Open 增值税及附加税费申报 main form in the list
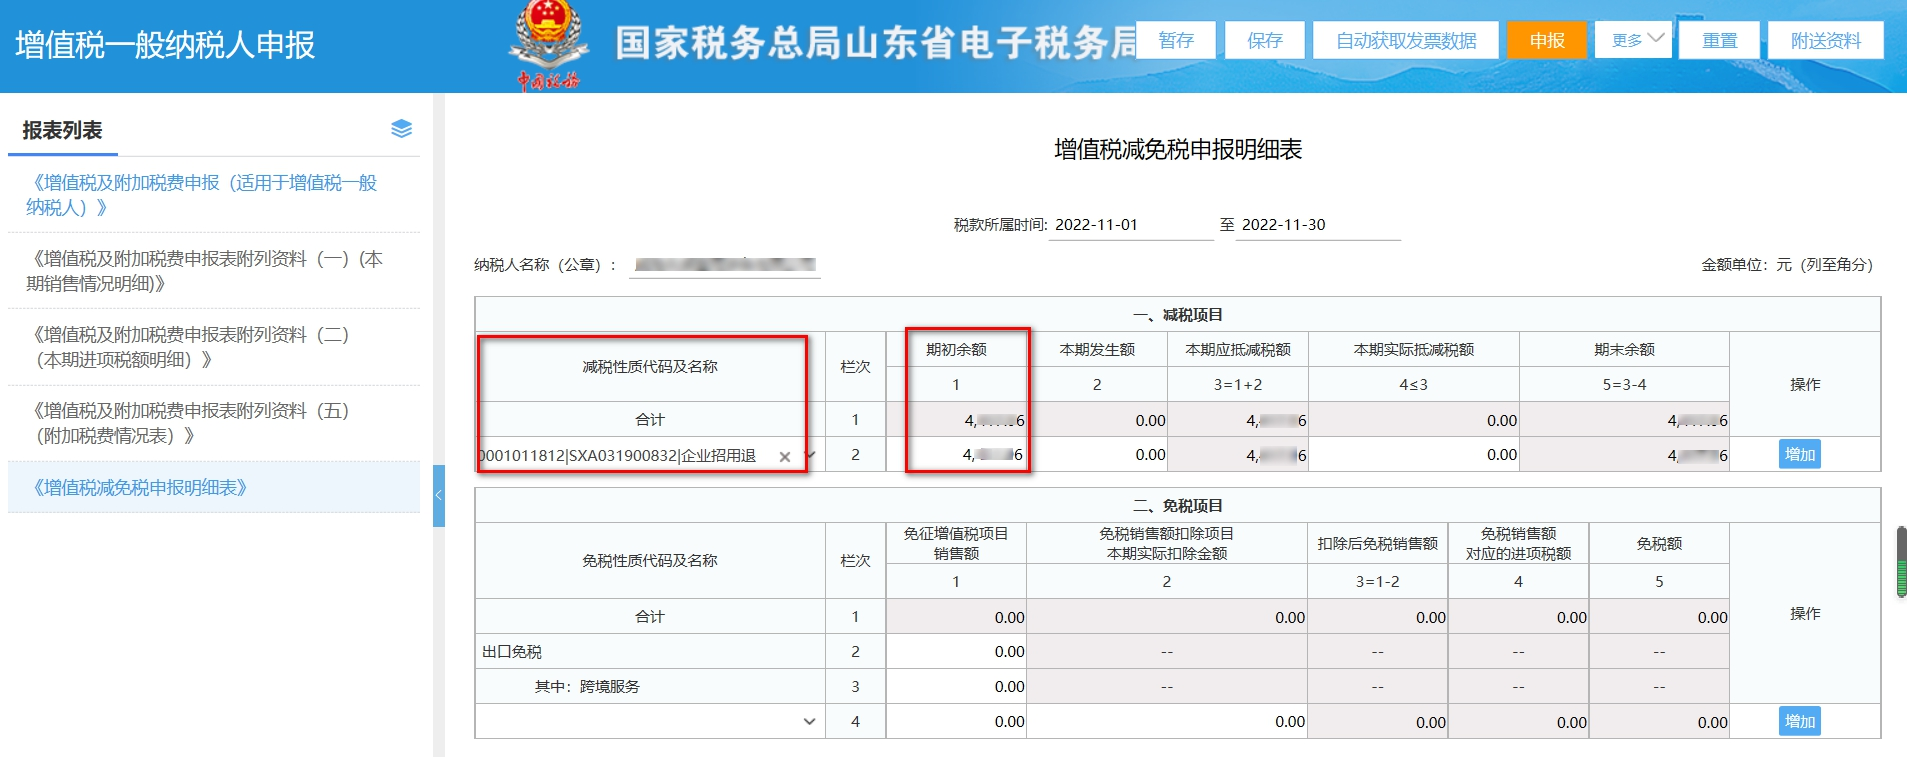This screenshot has height=757, width=1907. pos(203,195)
